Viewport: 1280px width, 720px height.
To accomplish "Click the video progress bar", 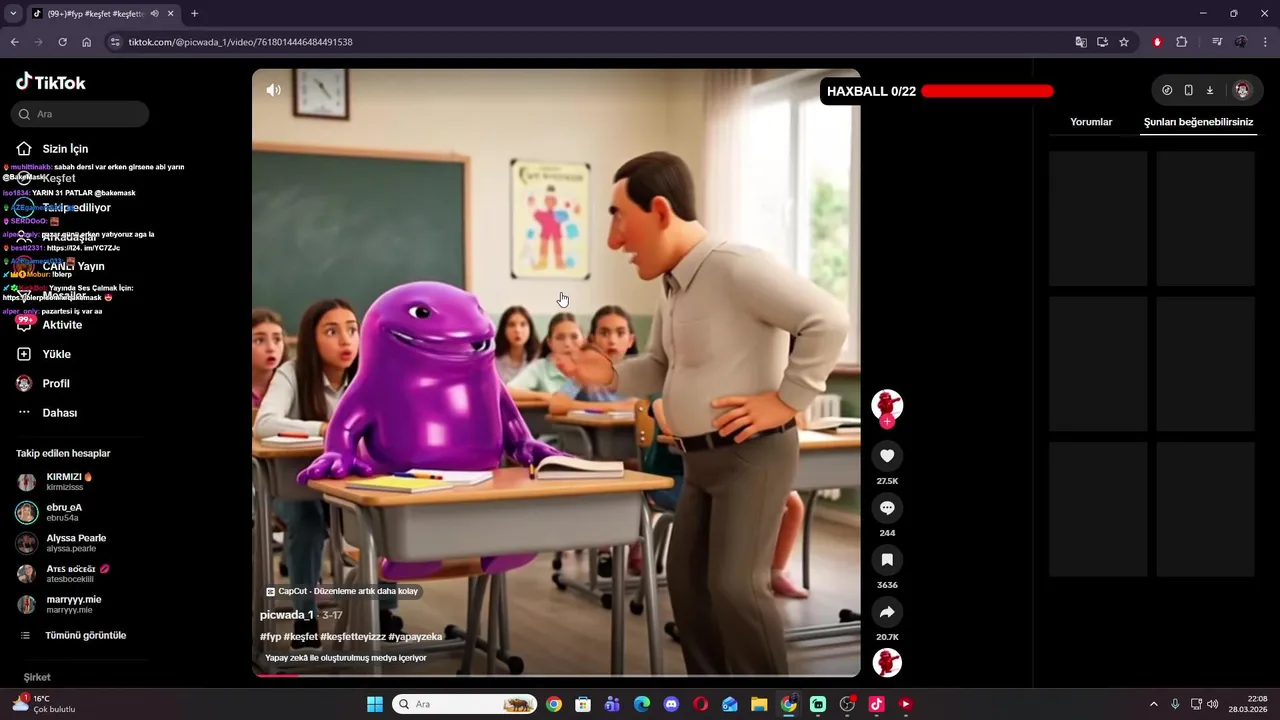I will click(556, 675).
